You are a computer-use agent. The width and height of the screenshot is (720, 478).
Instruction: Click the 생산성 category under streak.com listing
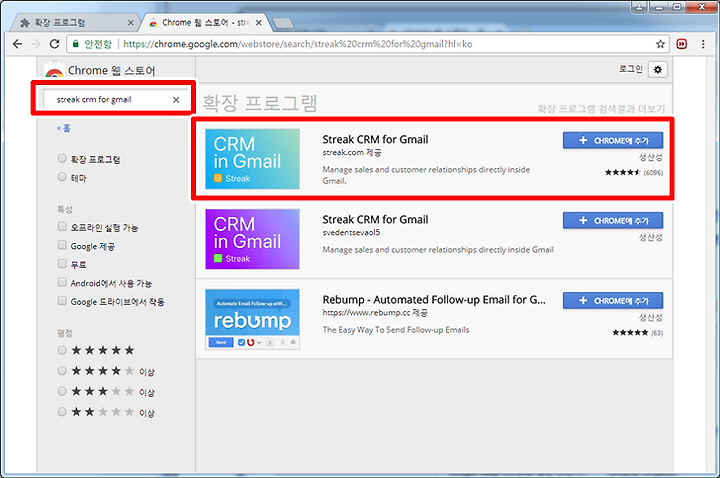651,157
